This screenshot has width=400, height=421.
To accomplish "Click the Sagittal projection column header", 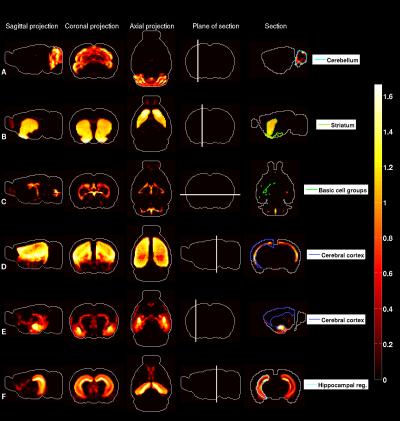I will click(x=32, y=26).
